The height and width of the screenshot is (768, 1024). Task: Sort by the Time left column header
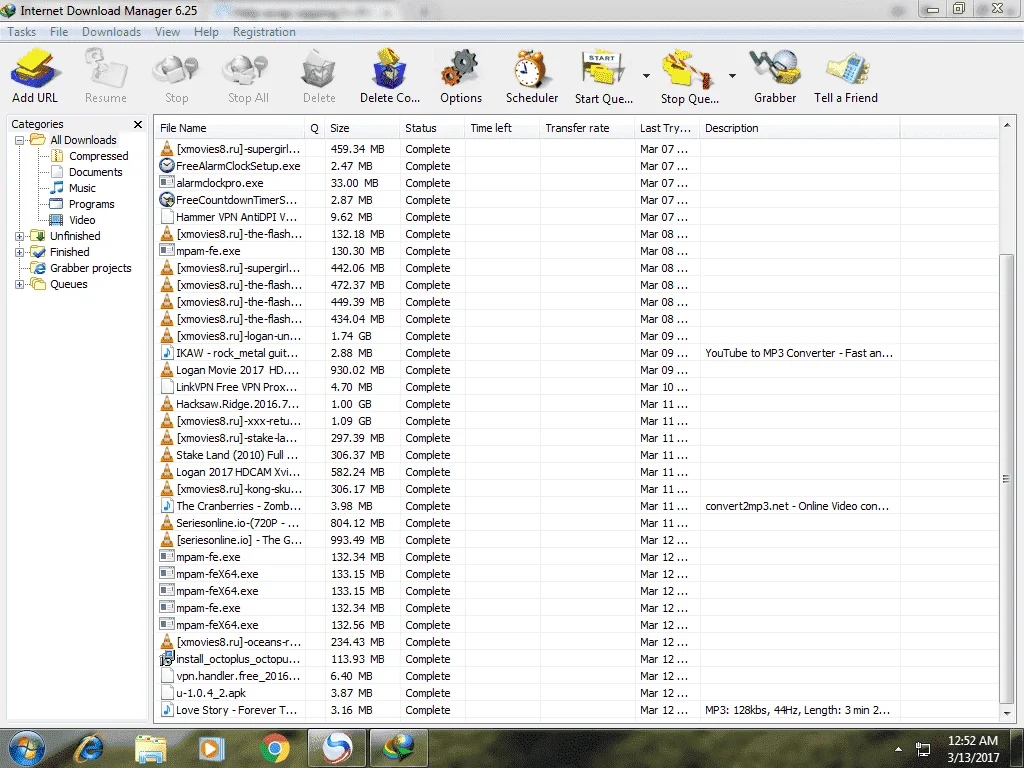tap(502, 128)
